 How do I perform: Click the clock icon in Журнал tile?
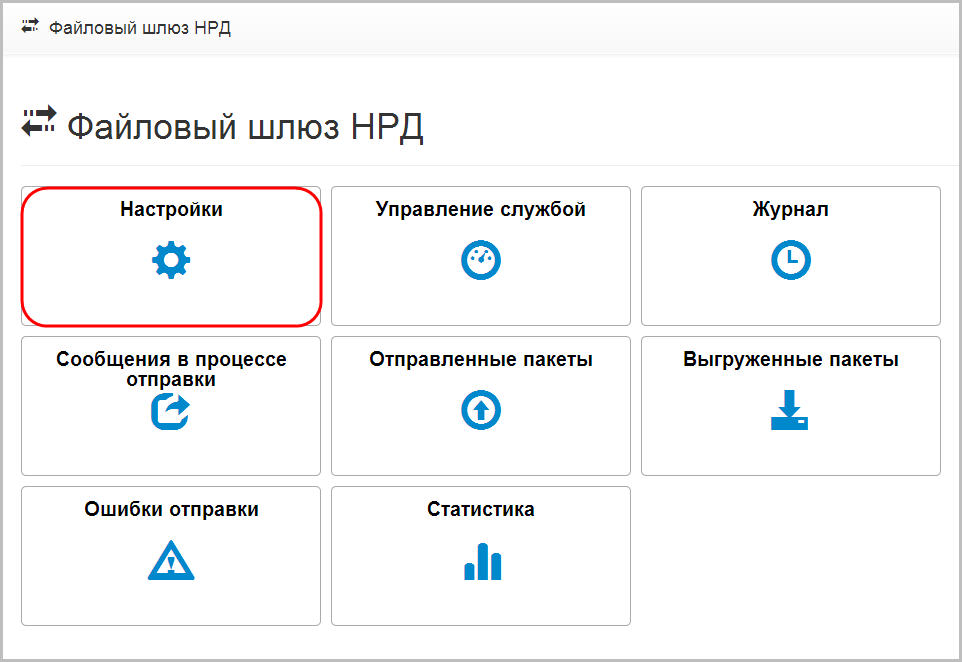point(791,260)
